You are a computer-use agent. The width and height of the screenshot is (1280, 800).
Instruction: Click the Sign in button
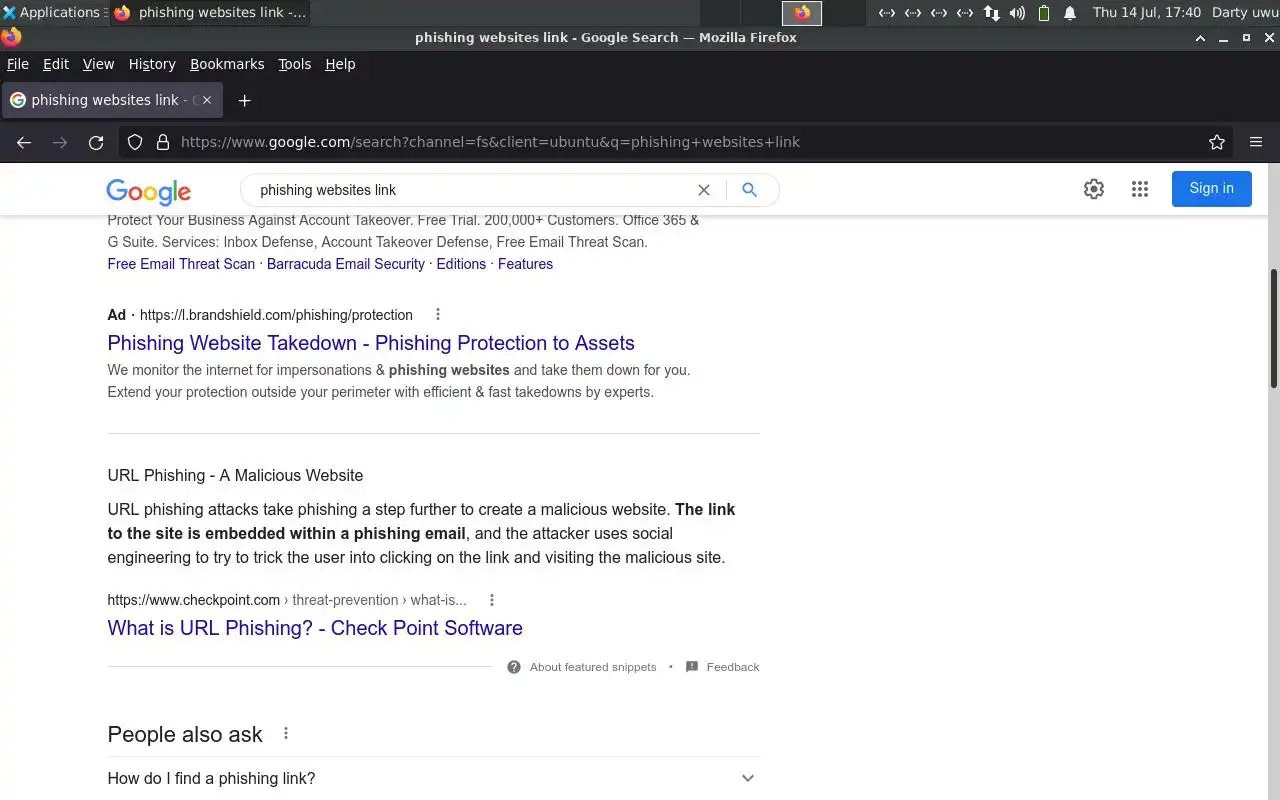point(1211,188)
